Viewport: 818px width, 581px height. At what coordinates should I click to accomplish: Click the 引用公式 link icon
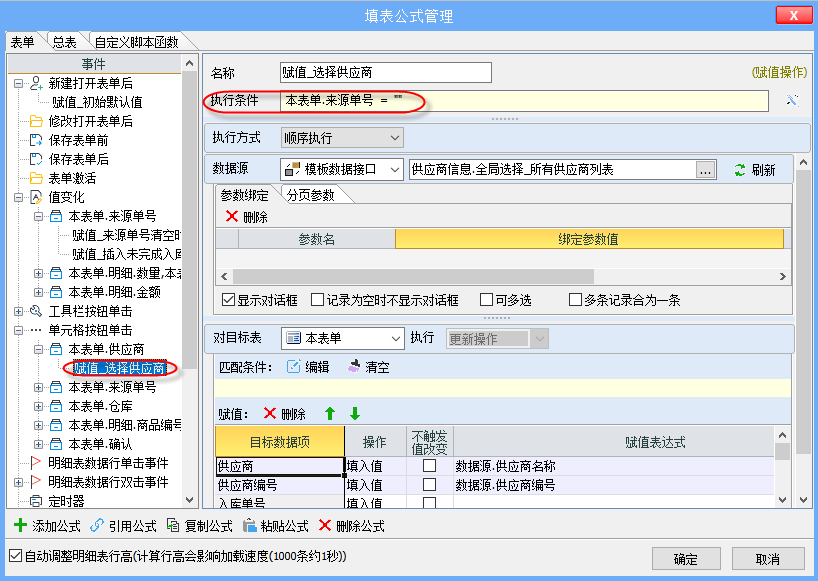[97, 525]
